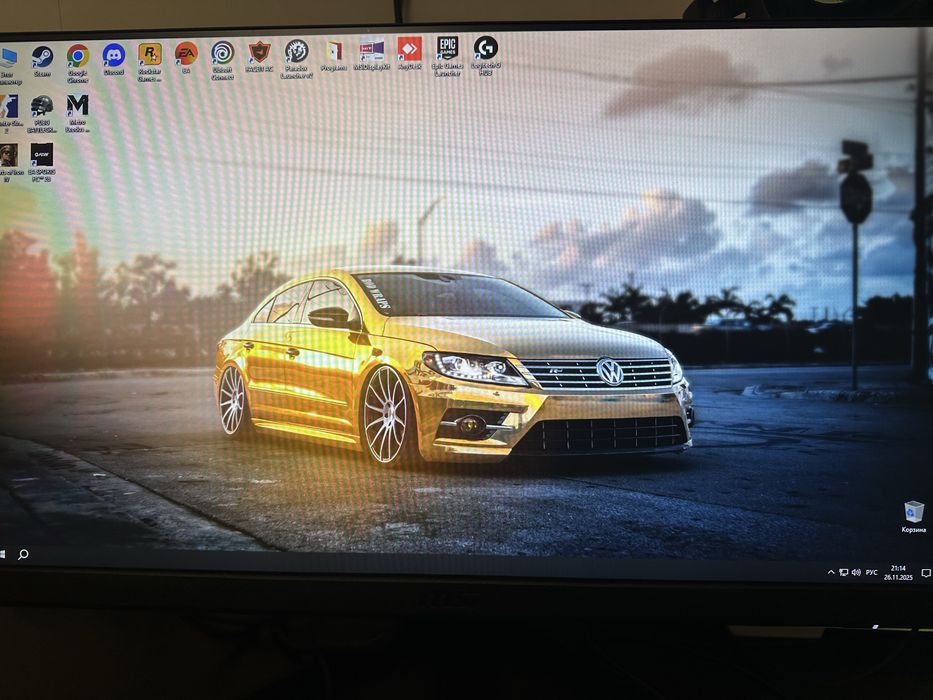
Task: Open the taskbar search magnifier
Action: 23,555
